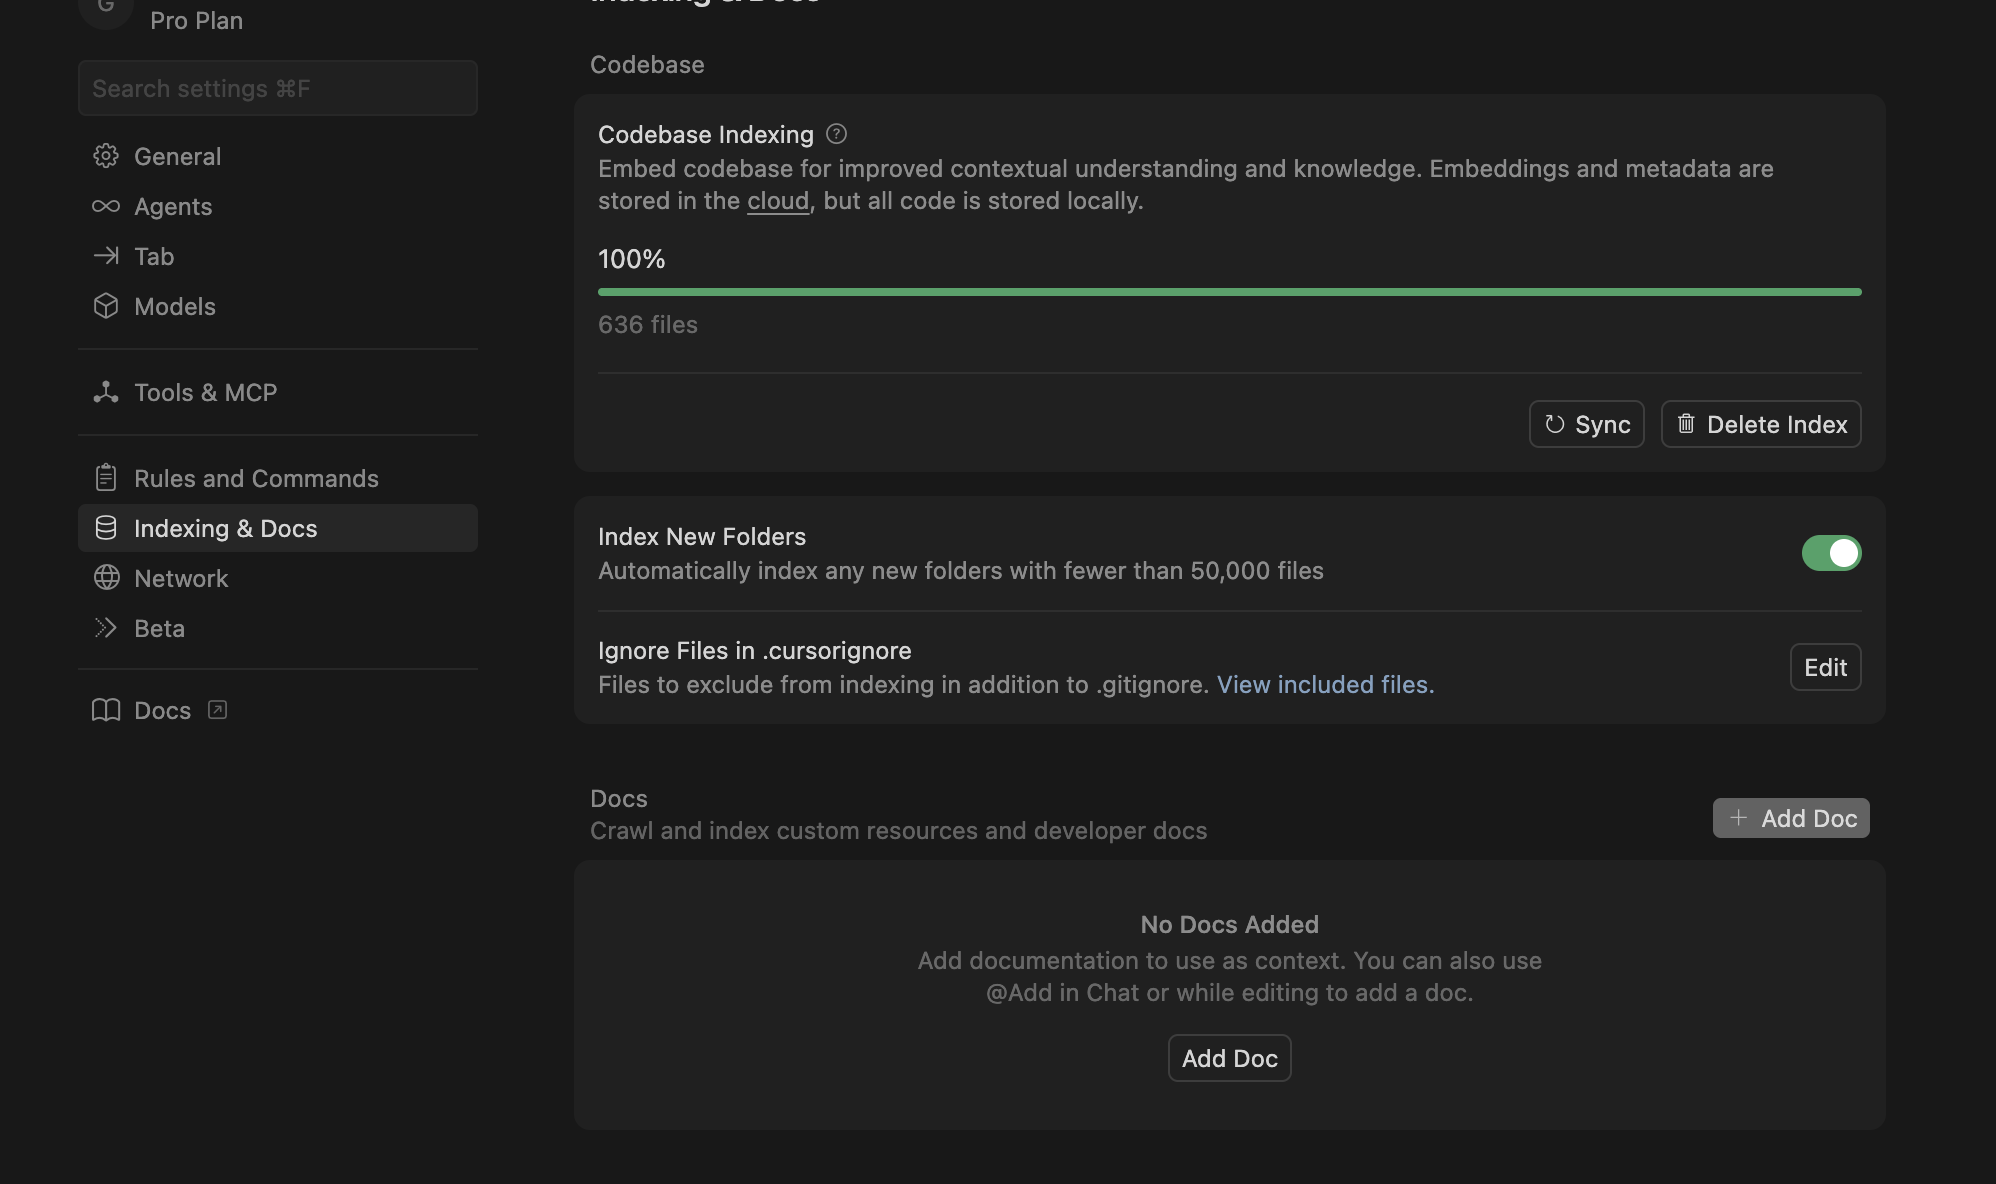Select the Tab settings section

coord(278,256)
